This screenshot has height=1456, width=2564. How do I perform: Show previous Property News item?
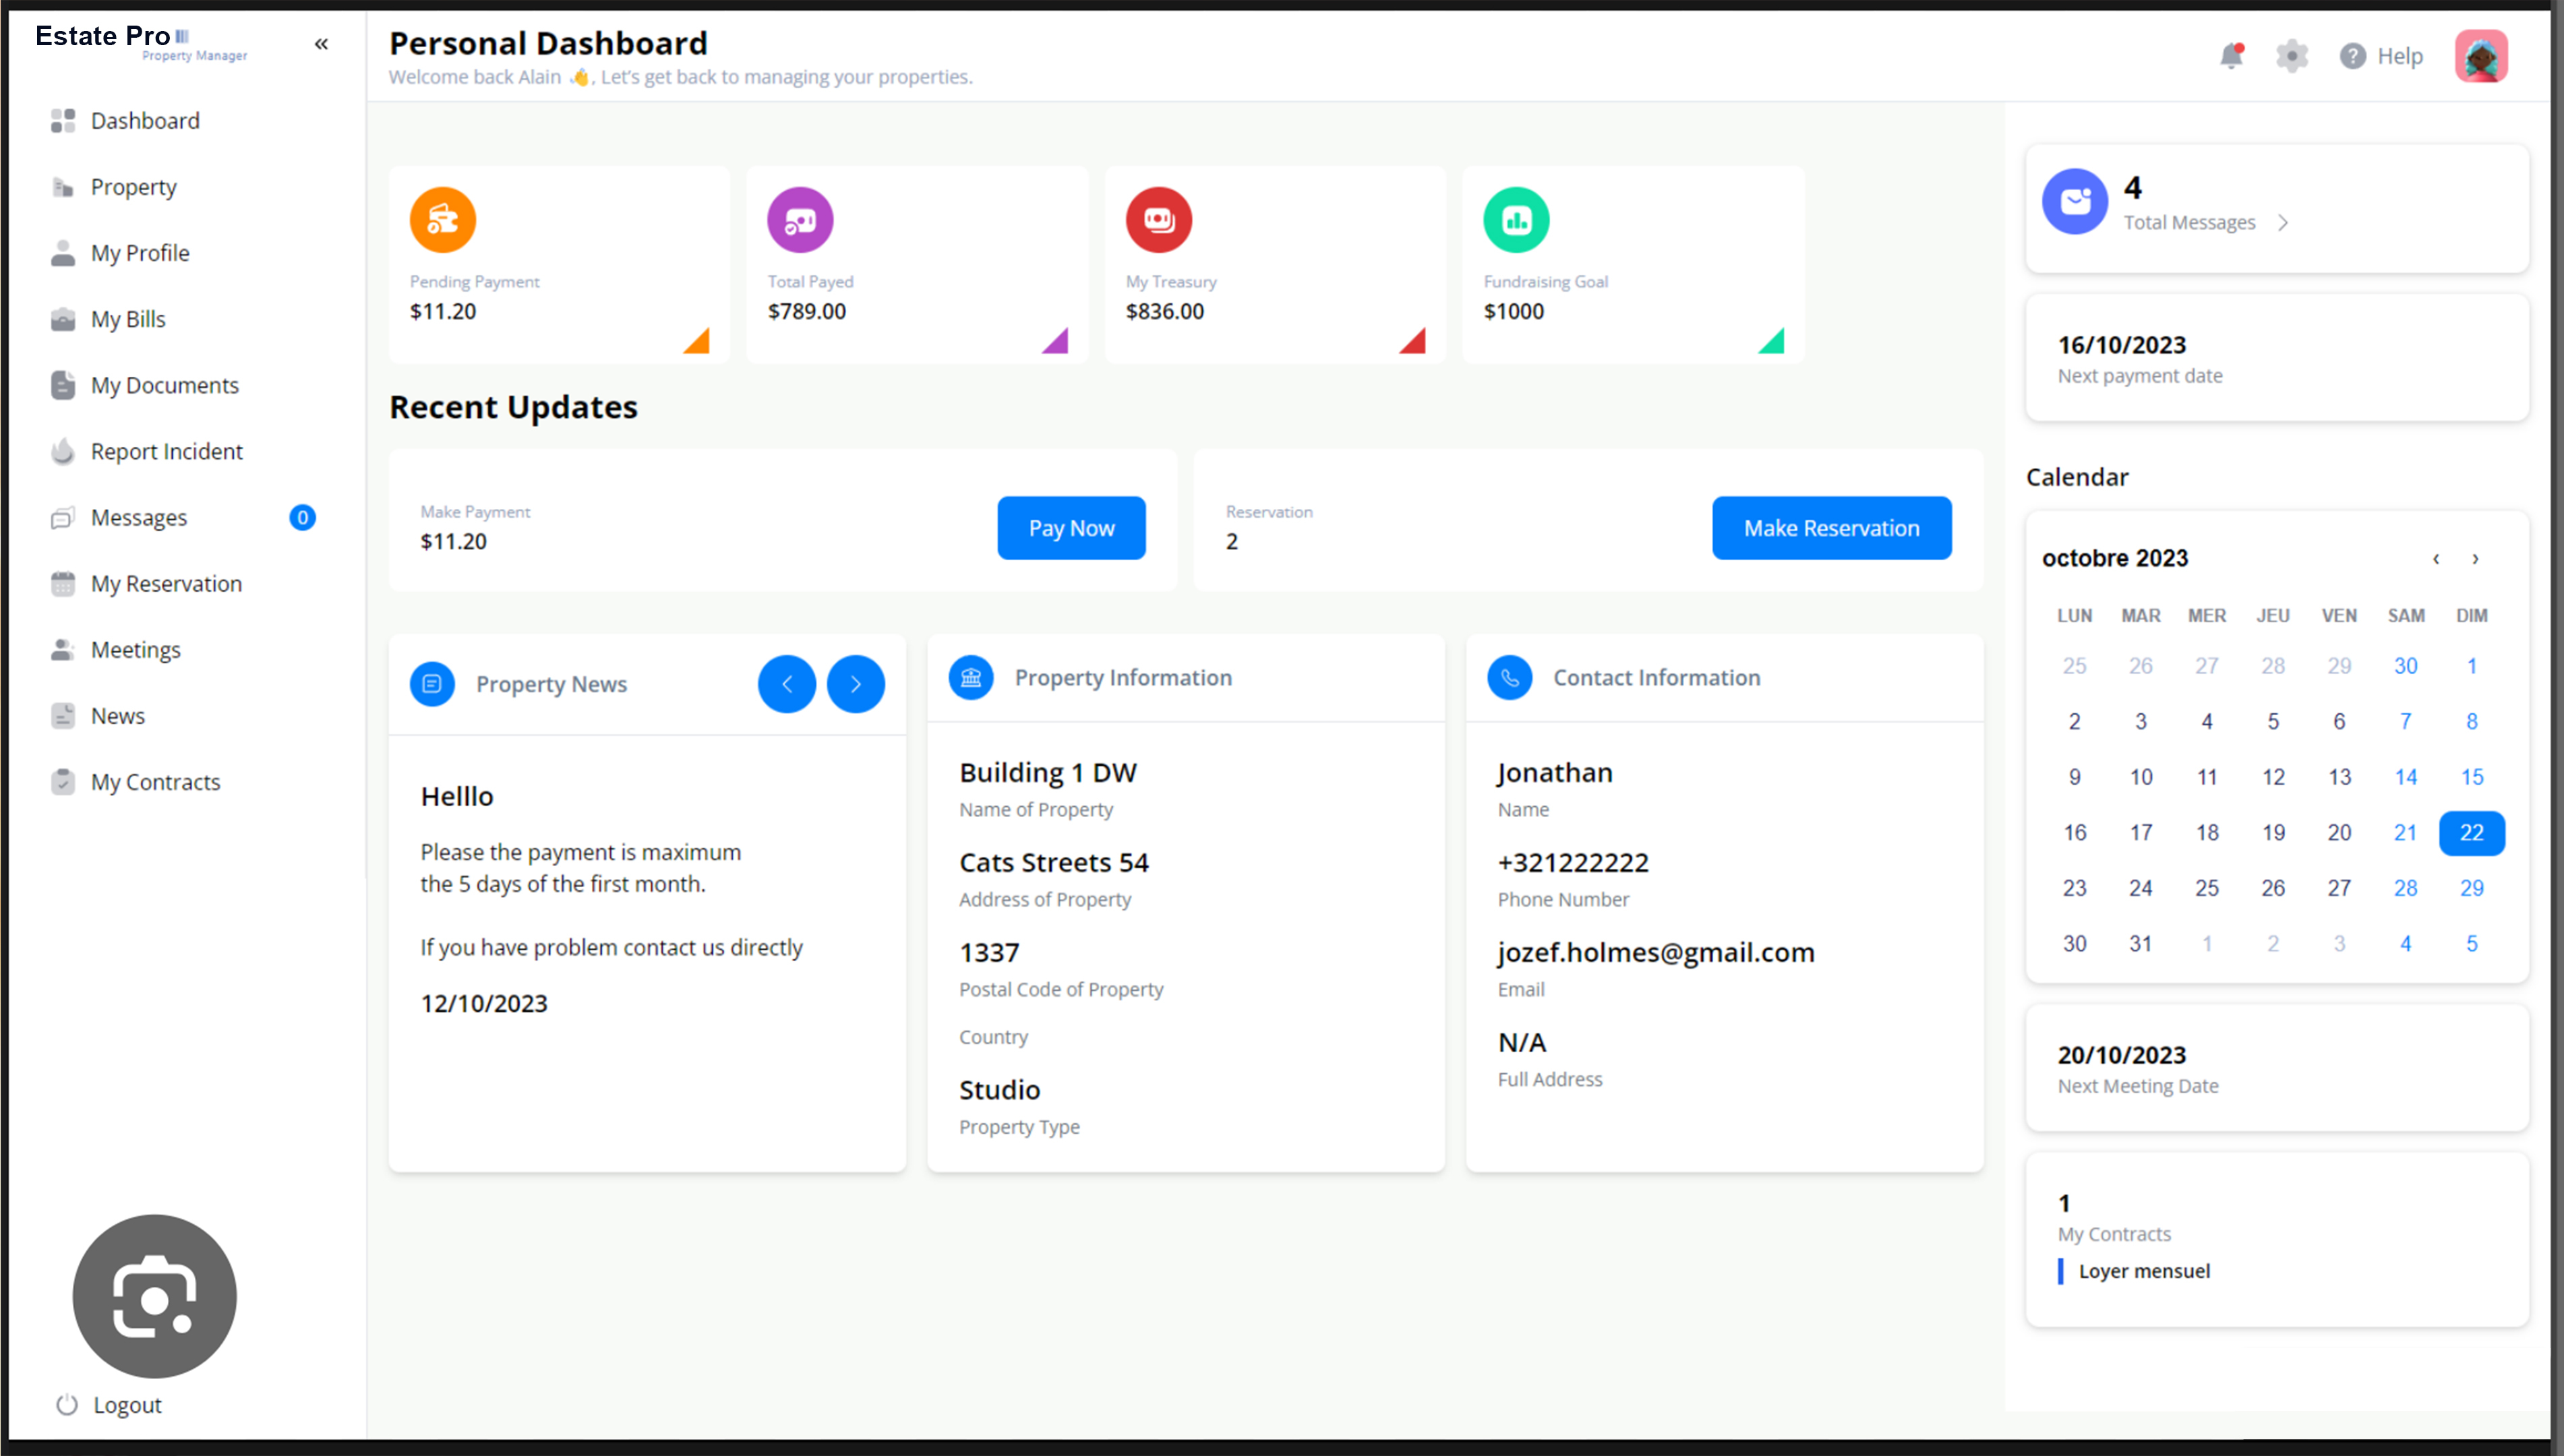click(x=787, y=684)
